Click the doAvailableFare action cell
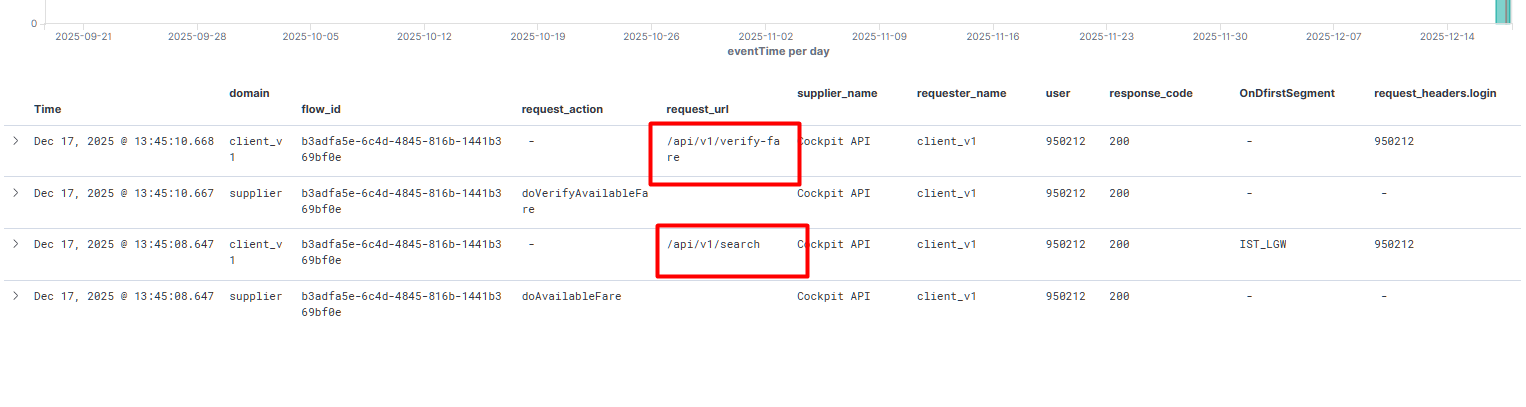The image size is (1526, 407). [571, 296]
